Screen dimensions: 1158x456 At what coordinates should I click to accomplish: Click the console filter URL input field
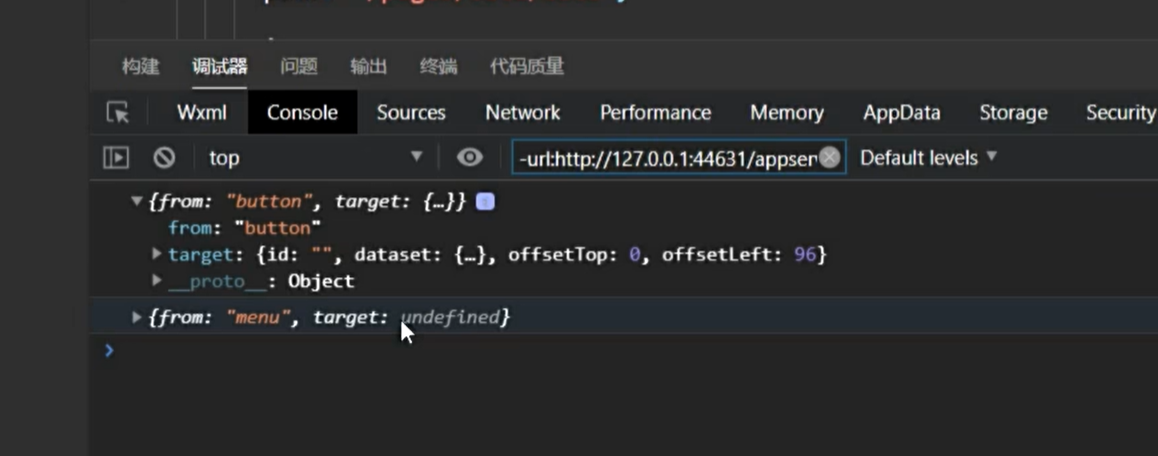[x=665, y=158]
